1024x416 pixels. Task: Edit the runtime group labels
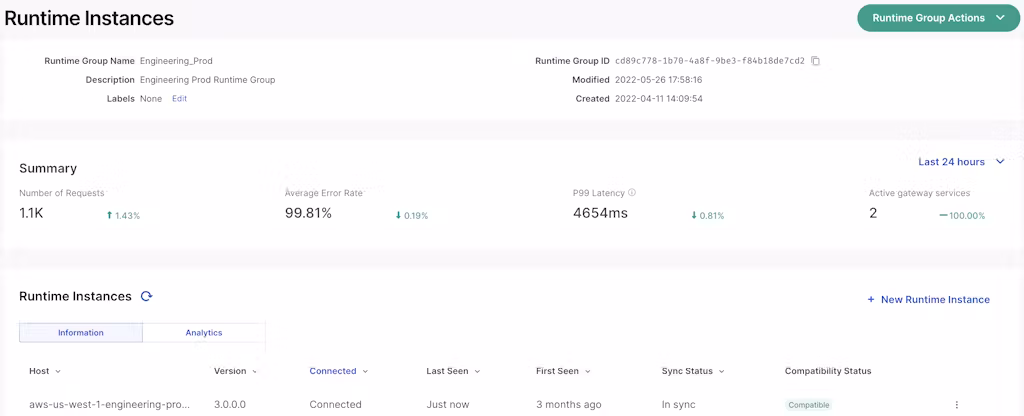179,99
